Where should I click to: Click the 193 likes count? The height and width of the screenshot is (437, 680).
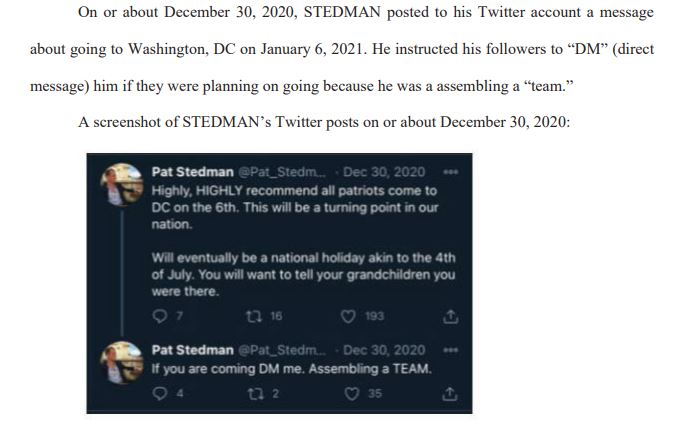[x=374, y=316]
